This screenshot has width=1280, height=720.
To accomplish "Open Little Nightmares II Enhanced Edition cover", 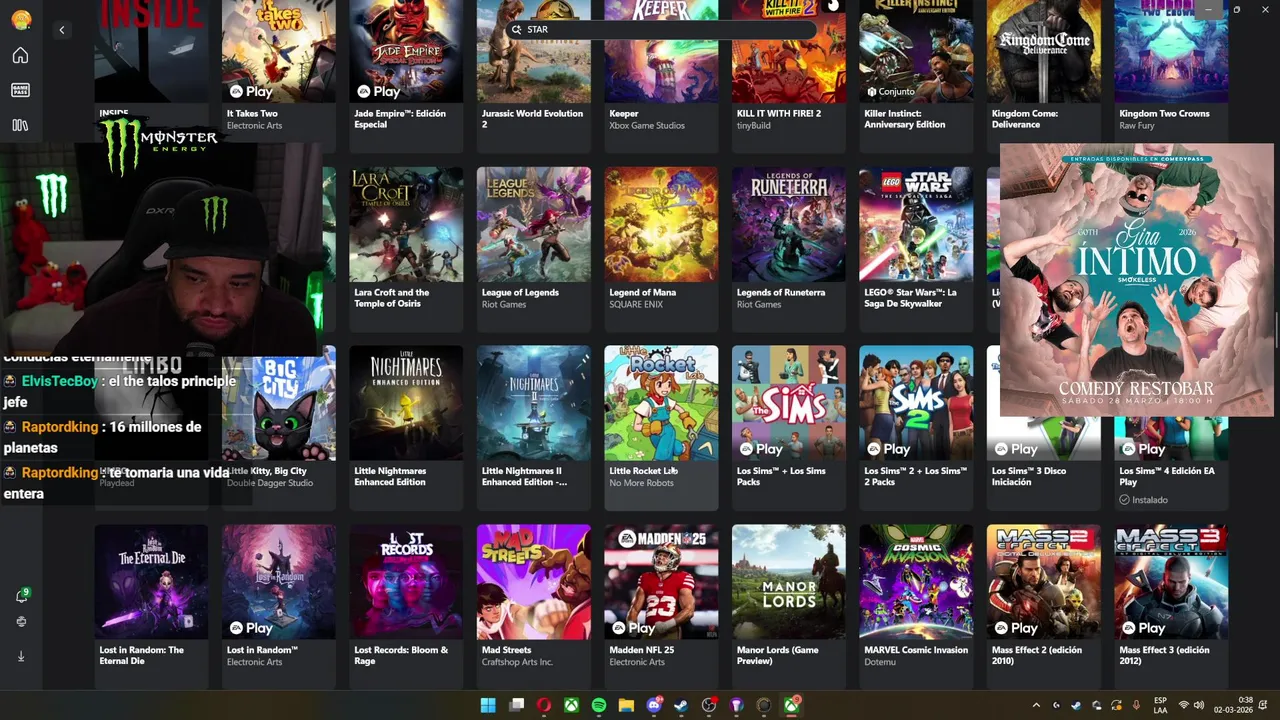I will [534, 403].
